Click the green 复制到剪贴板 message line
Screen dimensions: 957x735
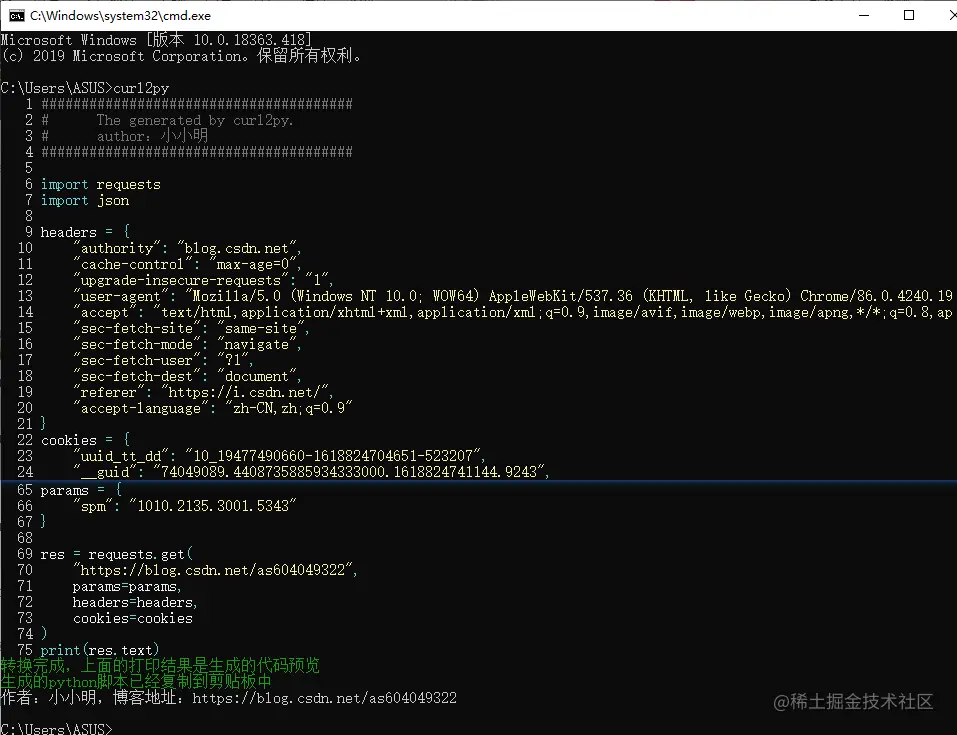click(x=136, y=681)
